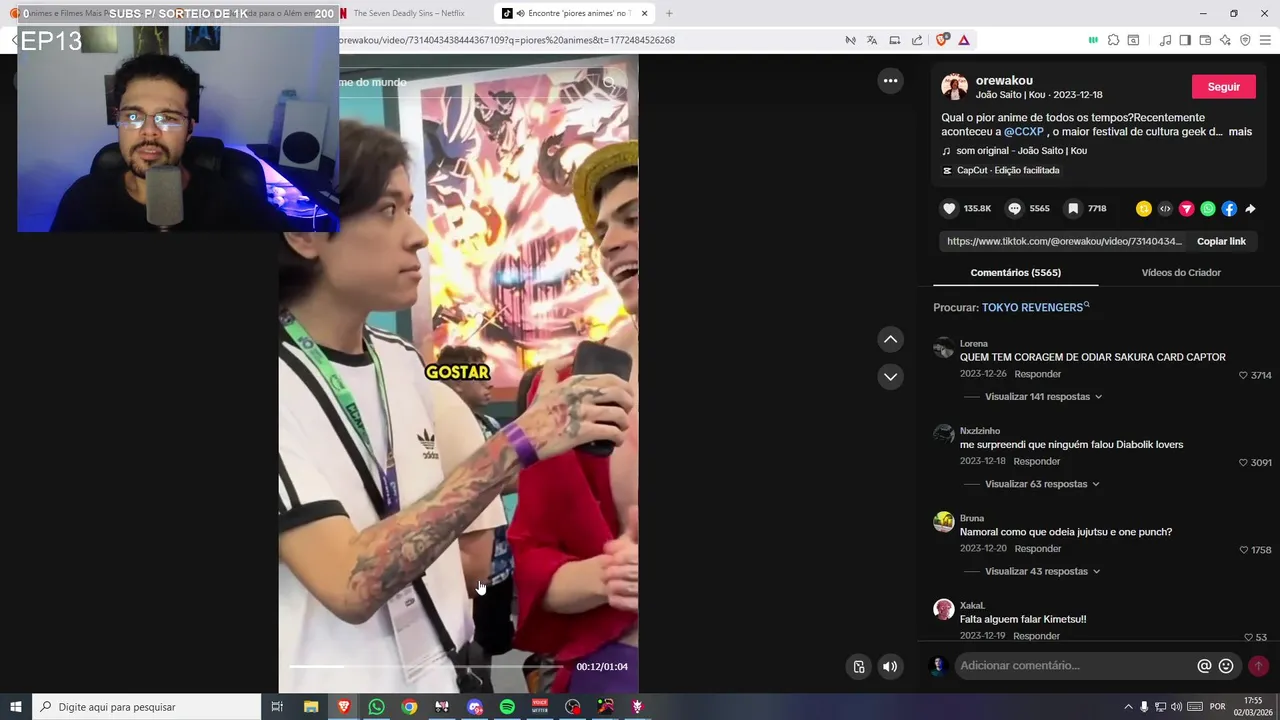Toggle the browser sidebar panel
1280x720 pixels.
coord(1185,40)
